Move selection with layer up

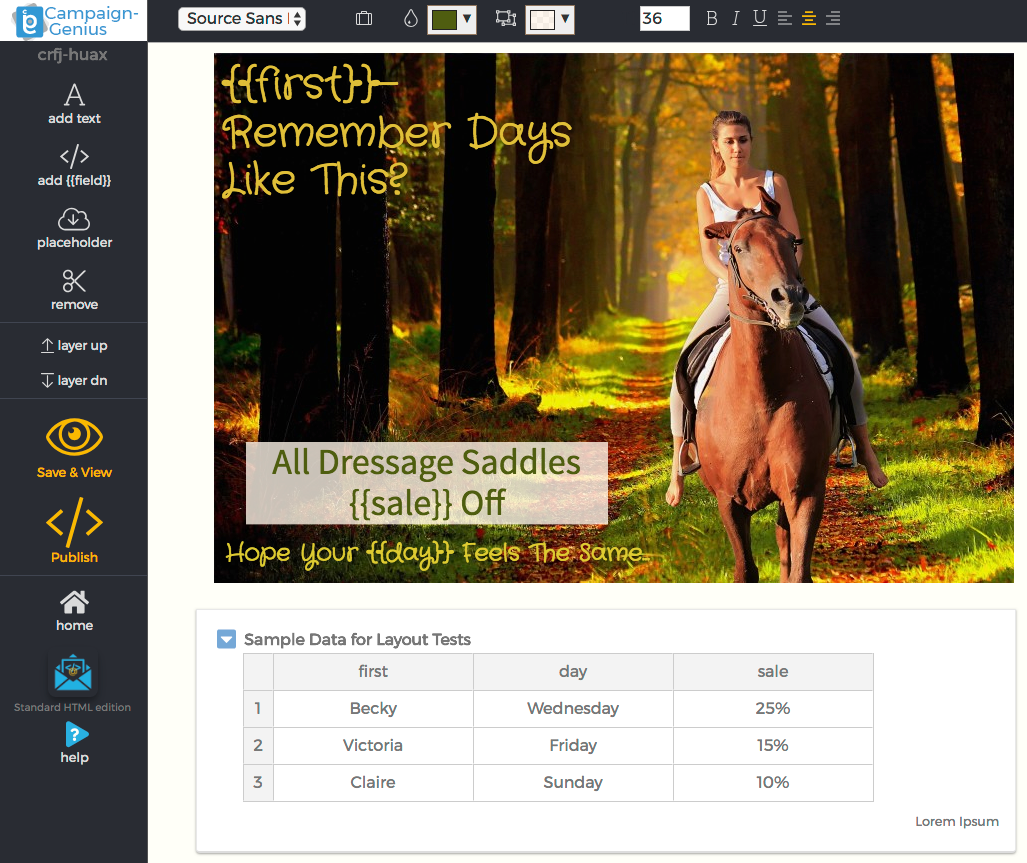point(74,345)
